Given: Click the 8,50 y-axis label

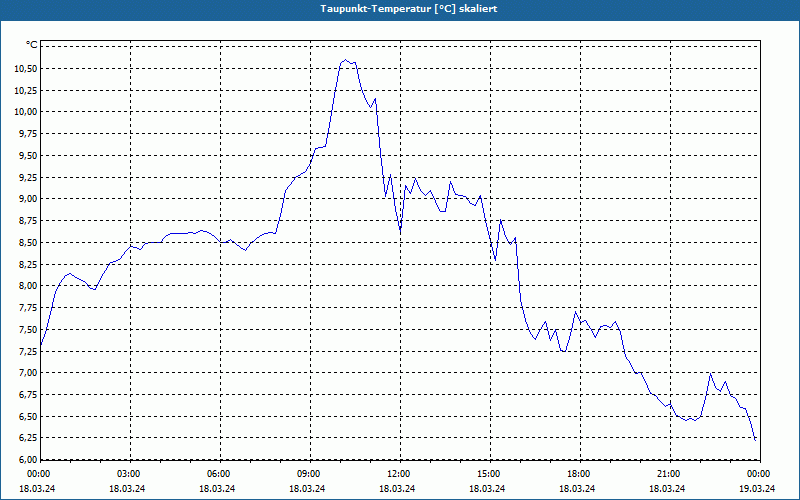Looking at the screenshot, I should tap(29, 243).
